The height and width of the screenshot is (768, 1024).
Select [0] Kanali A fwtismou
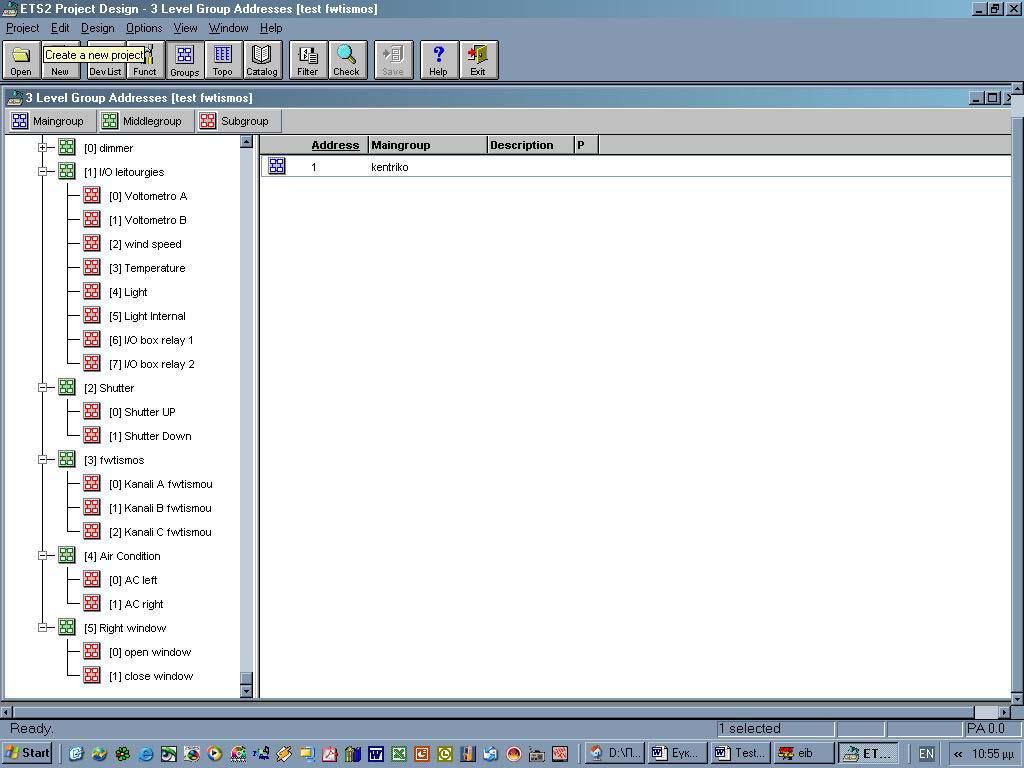pos(161,484)
